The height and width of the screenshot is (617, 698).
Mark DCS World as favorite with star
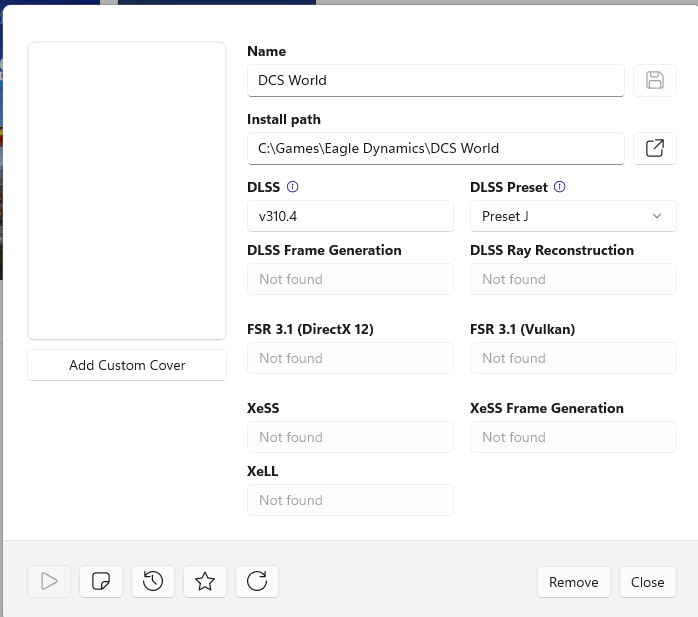[x=205, y=581]
